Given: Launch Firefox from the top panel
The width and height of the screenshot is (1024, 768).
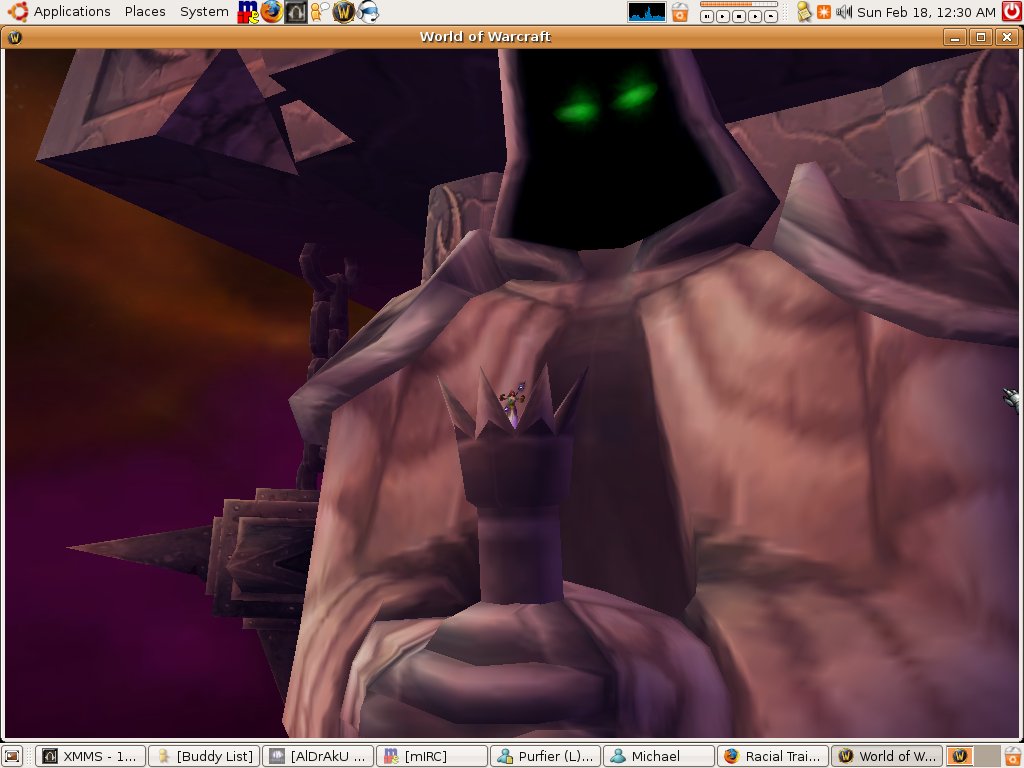Looking at the screenshot, I should [272, 12].
